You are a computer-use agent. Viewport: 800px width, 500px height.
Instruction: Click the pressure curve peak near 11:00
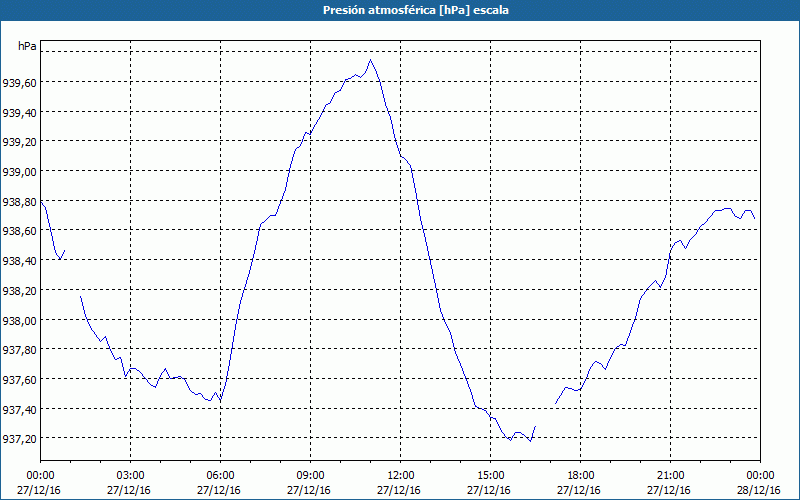tap(370, 60)
